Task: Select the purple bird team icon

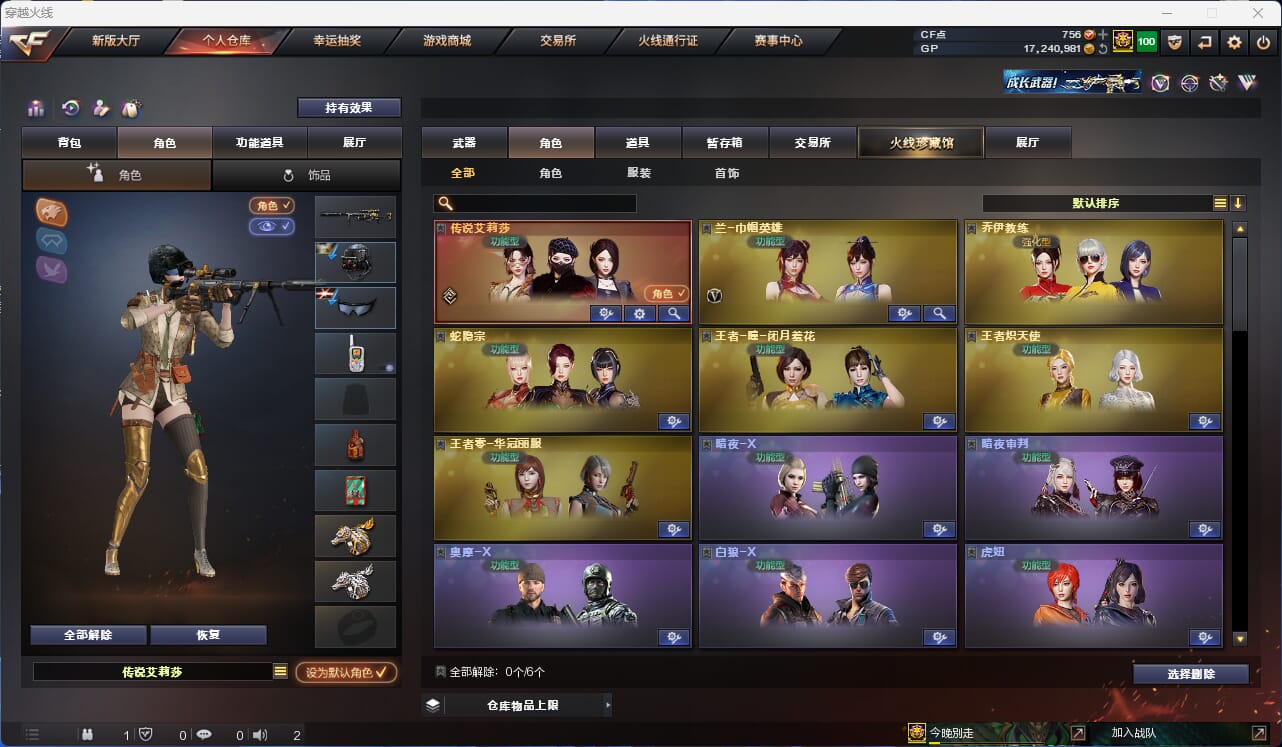Action: tap(52, 269)
